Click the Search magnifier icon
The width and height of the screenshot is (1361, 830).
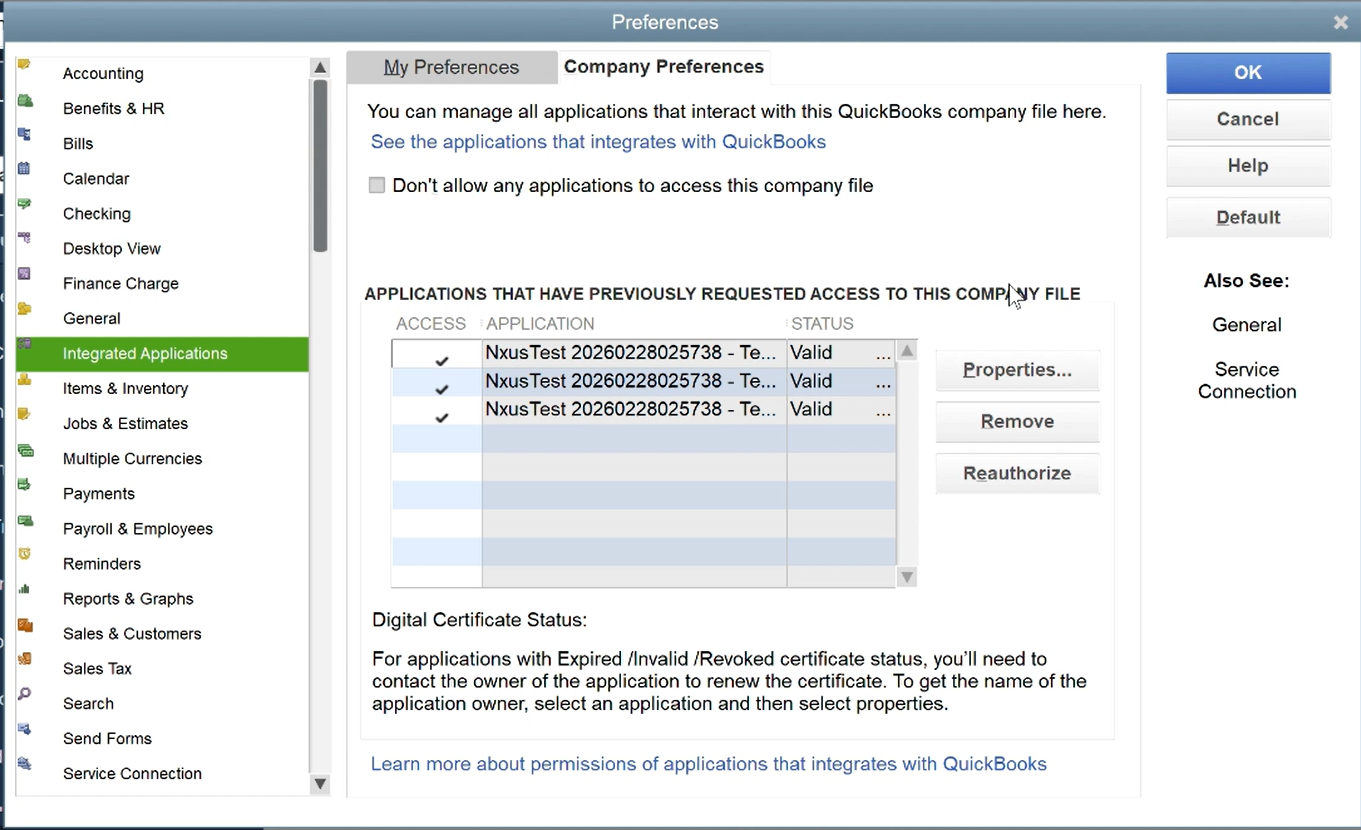(25, 695)
